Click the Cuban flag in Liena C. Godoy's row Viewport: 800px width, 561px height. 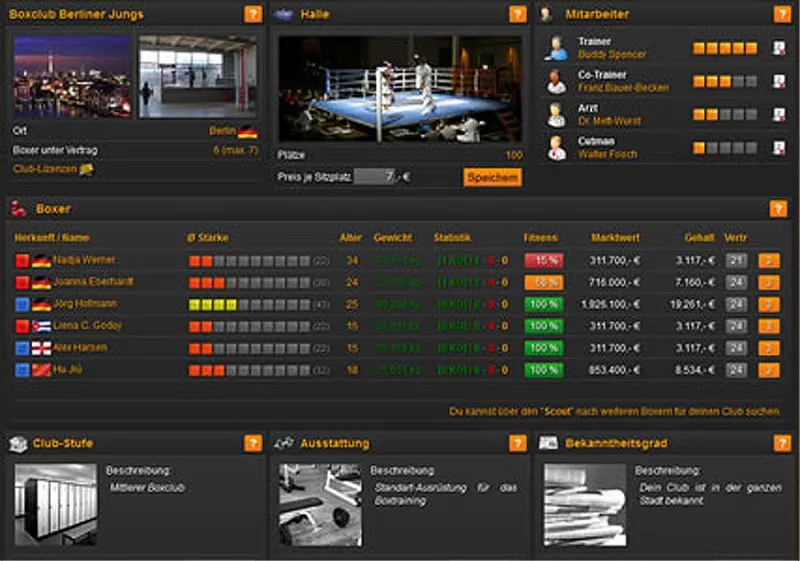coord(41,326)
